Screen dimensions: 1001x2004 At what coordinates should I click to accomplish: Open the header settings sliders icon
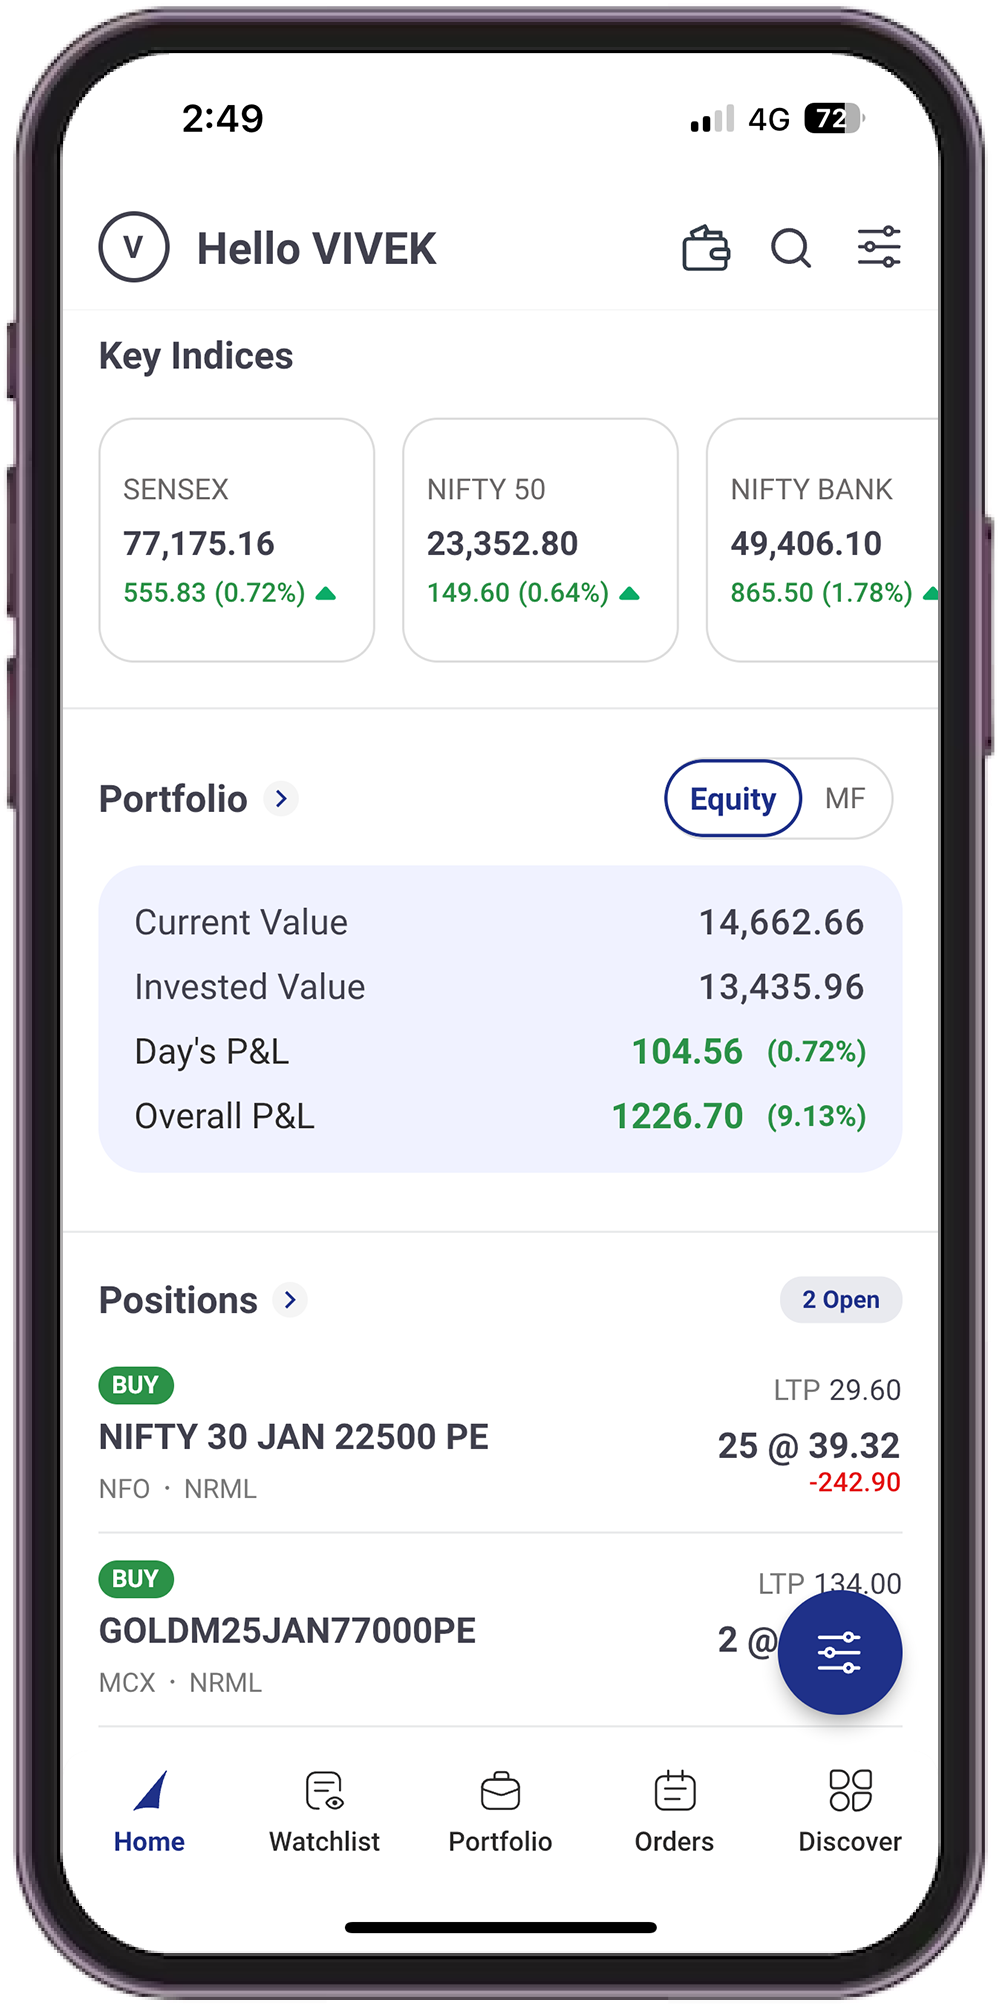pyautogui.click(x=879, y=248)
